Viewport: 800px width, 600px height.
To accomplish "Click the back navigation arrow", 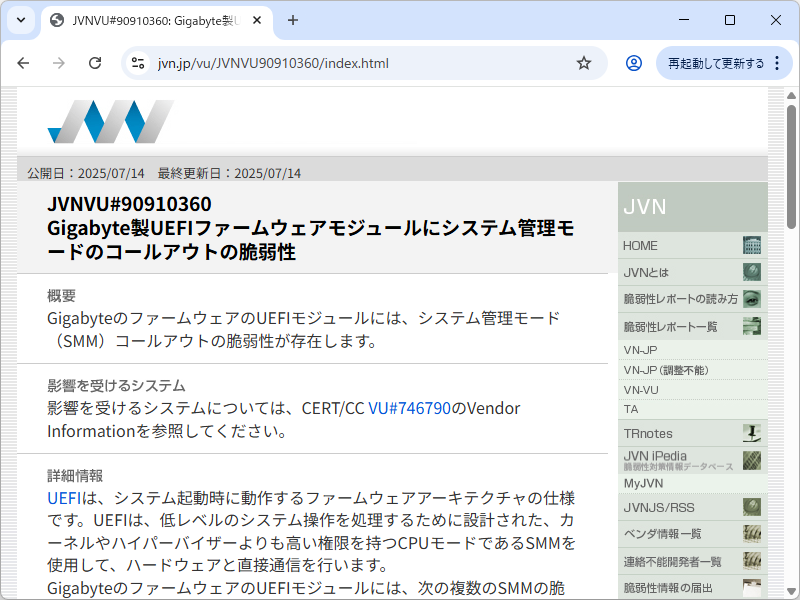I will tap(23, 62).
